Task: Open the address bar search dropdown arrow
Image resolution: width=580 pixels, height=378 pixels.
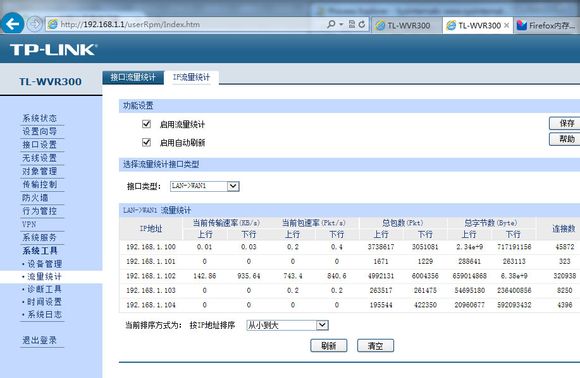Action: [x=341, y=24]
